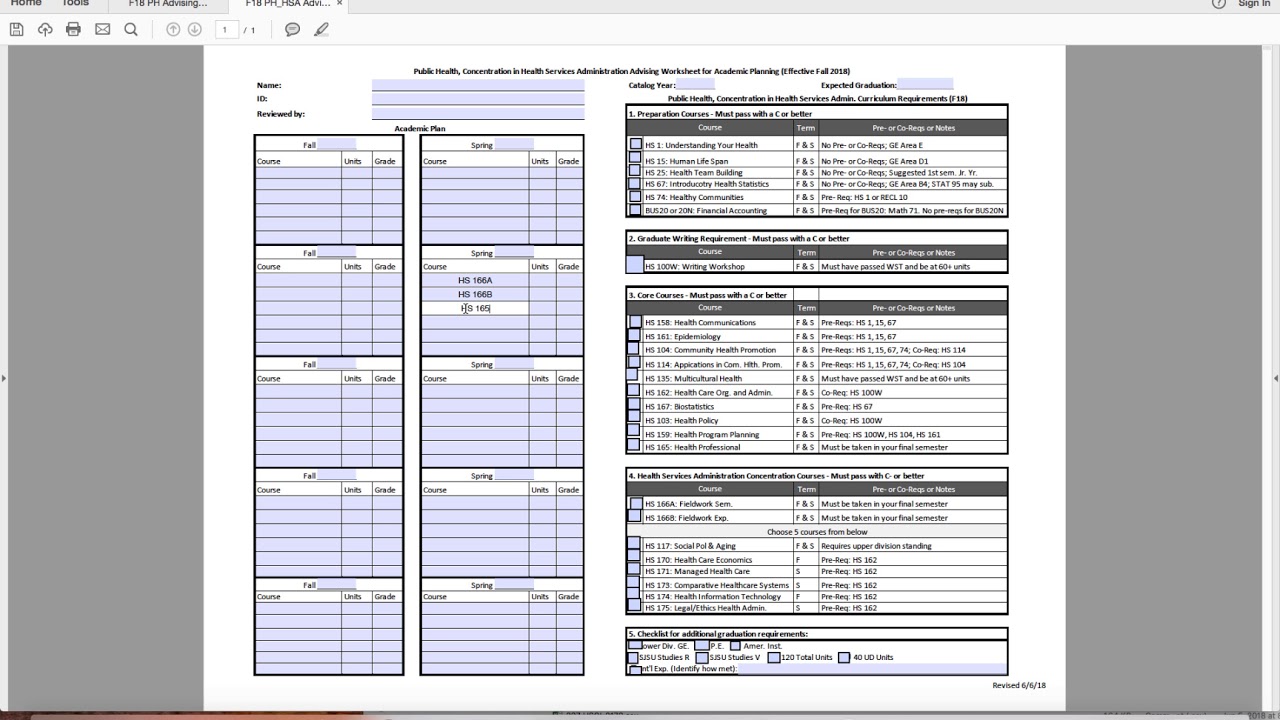Click the active HS 165 text field
This screenshot has width=1280, height=720.
coord(475,308)
